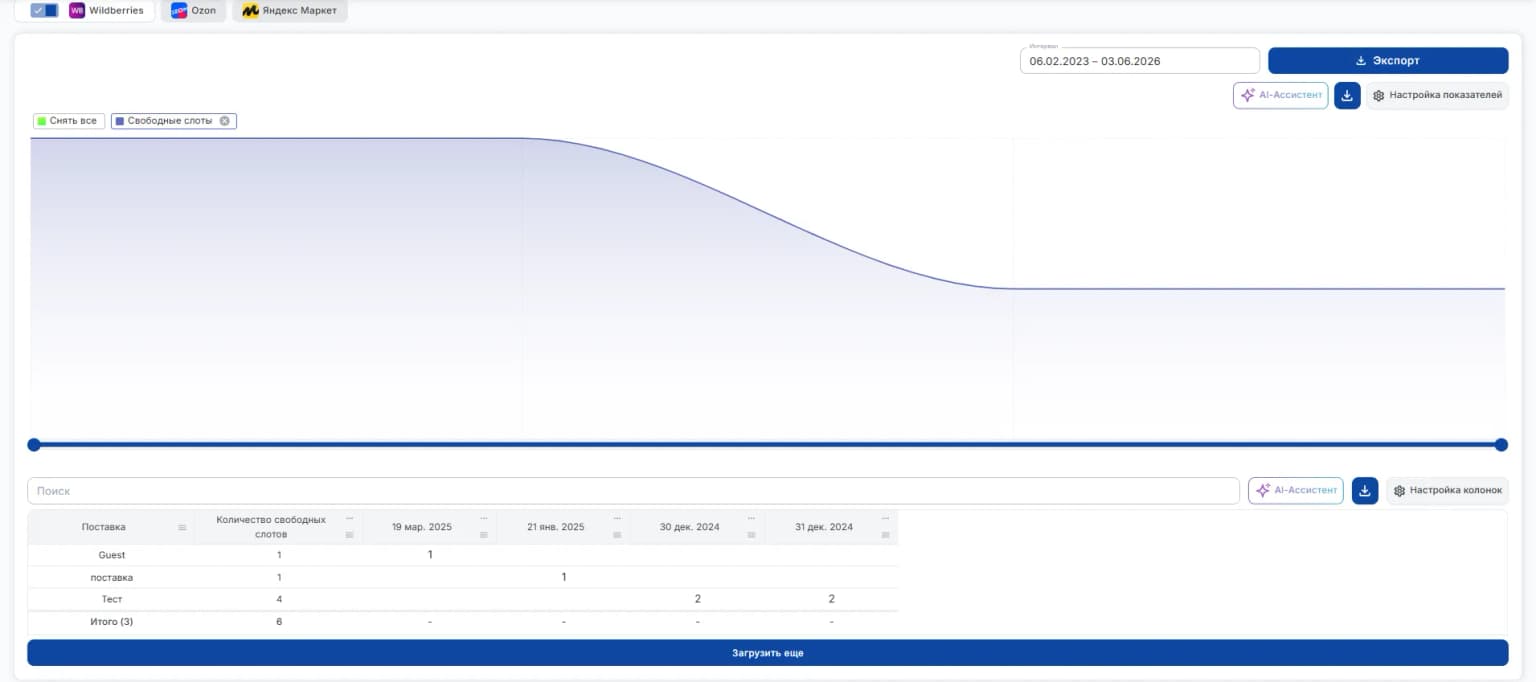Switch to the Ozon marketplace tab
The width and height of the screenshot is (1536, 682).
193,10
